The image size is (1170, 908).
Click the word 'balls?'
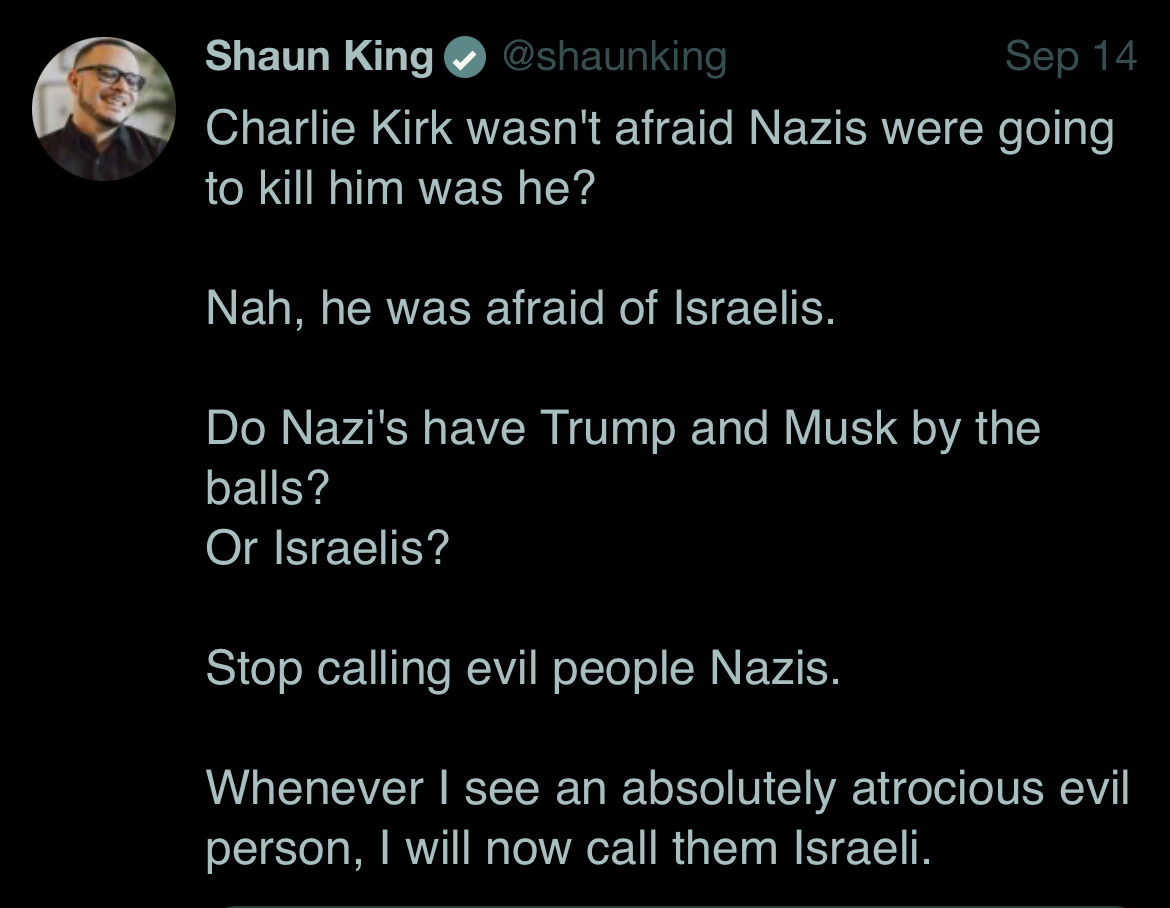(x=267, y=488)
